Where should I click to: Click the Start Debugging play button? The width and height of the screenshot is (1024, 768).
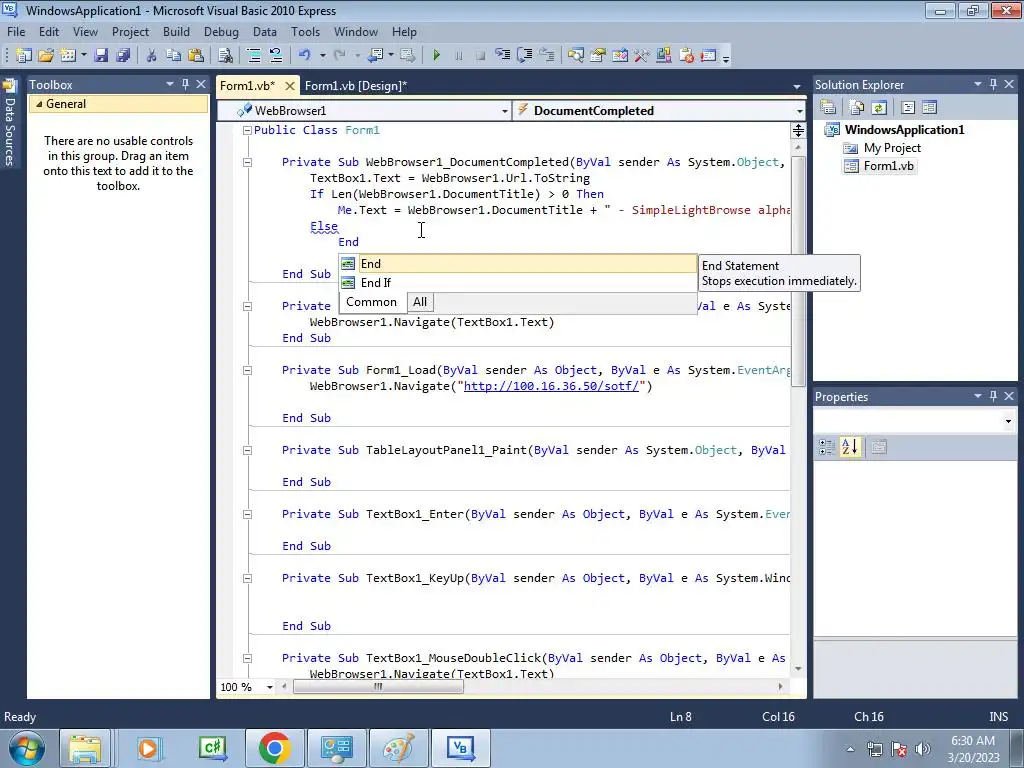click(x=436, y=56)
